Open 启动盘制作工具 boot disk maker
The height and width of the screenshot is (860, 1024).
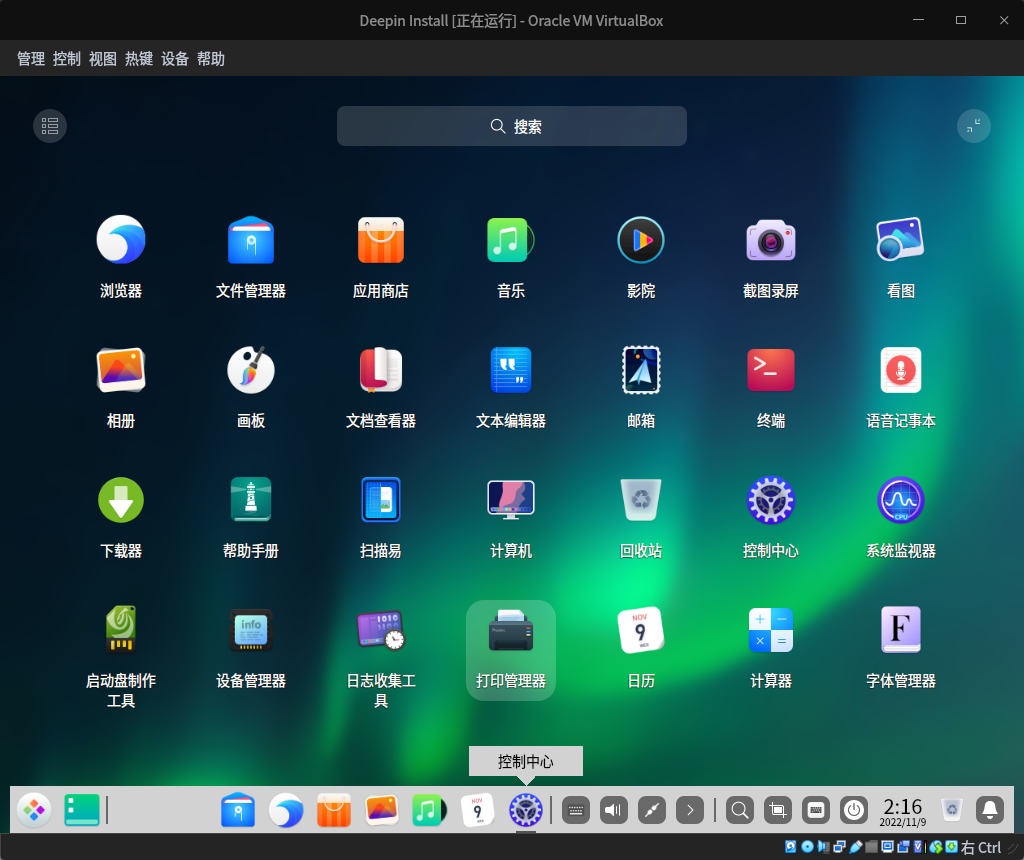tap(121, 629)
